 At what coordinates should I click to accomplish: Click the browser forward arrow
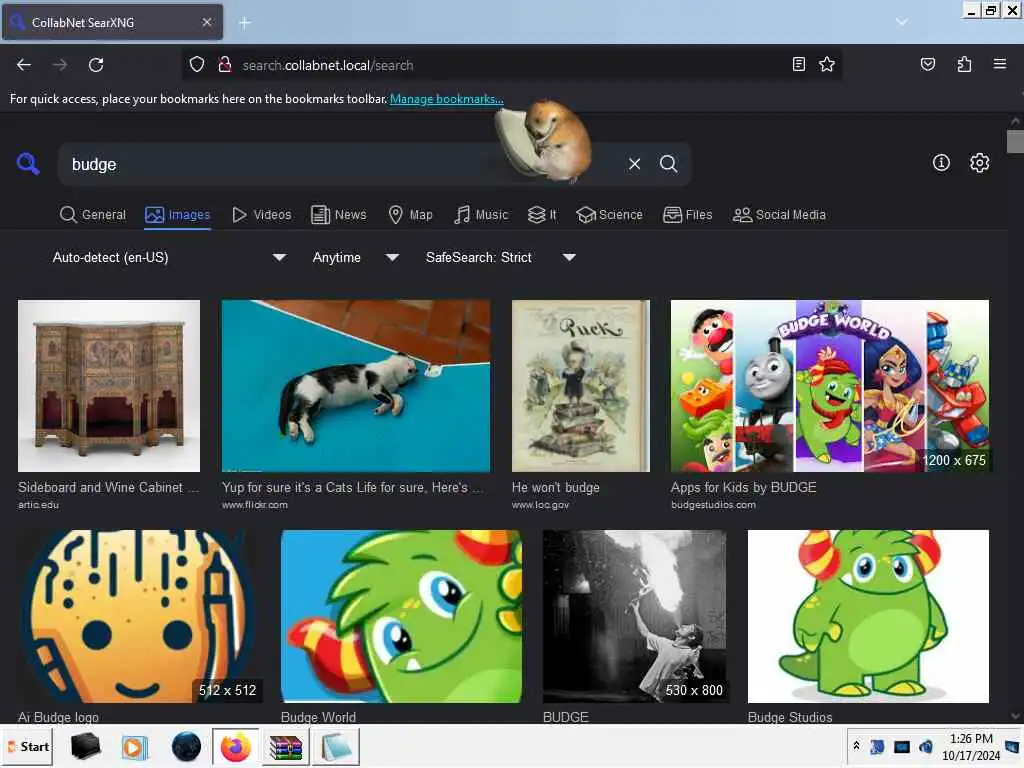click(60, 65)
